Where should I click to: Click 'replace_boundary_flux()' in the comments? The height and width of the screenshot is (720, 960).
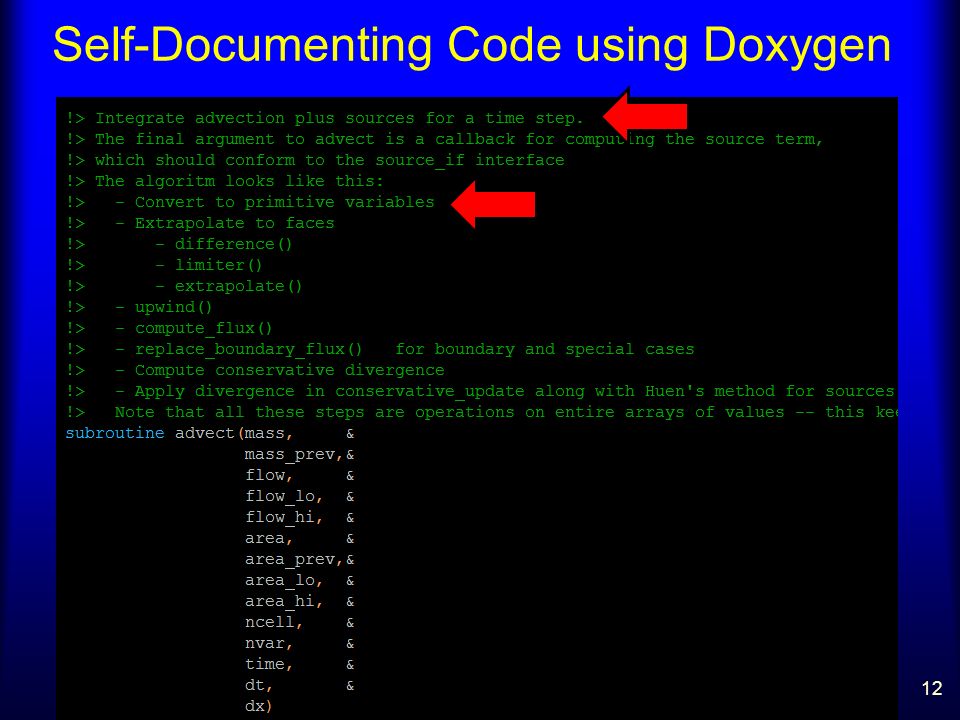click(x=249, y=350)
